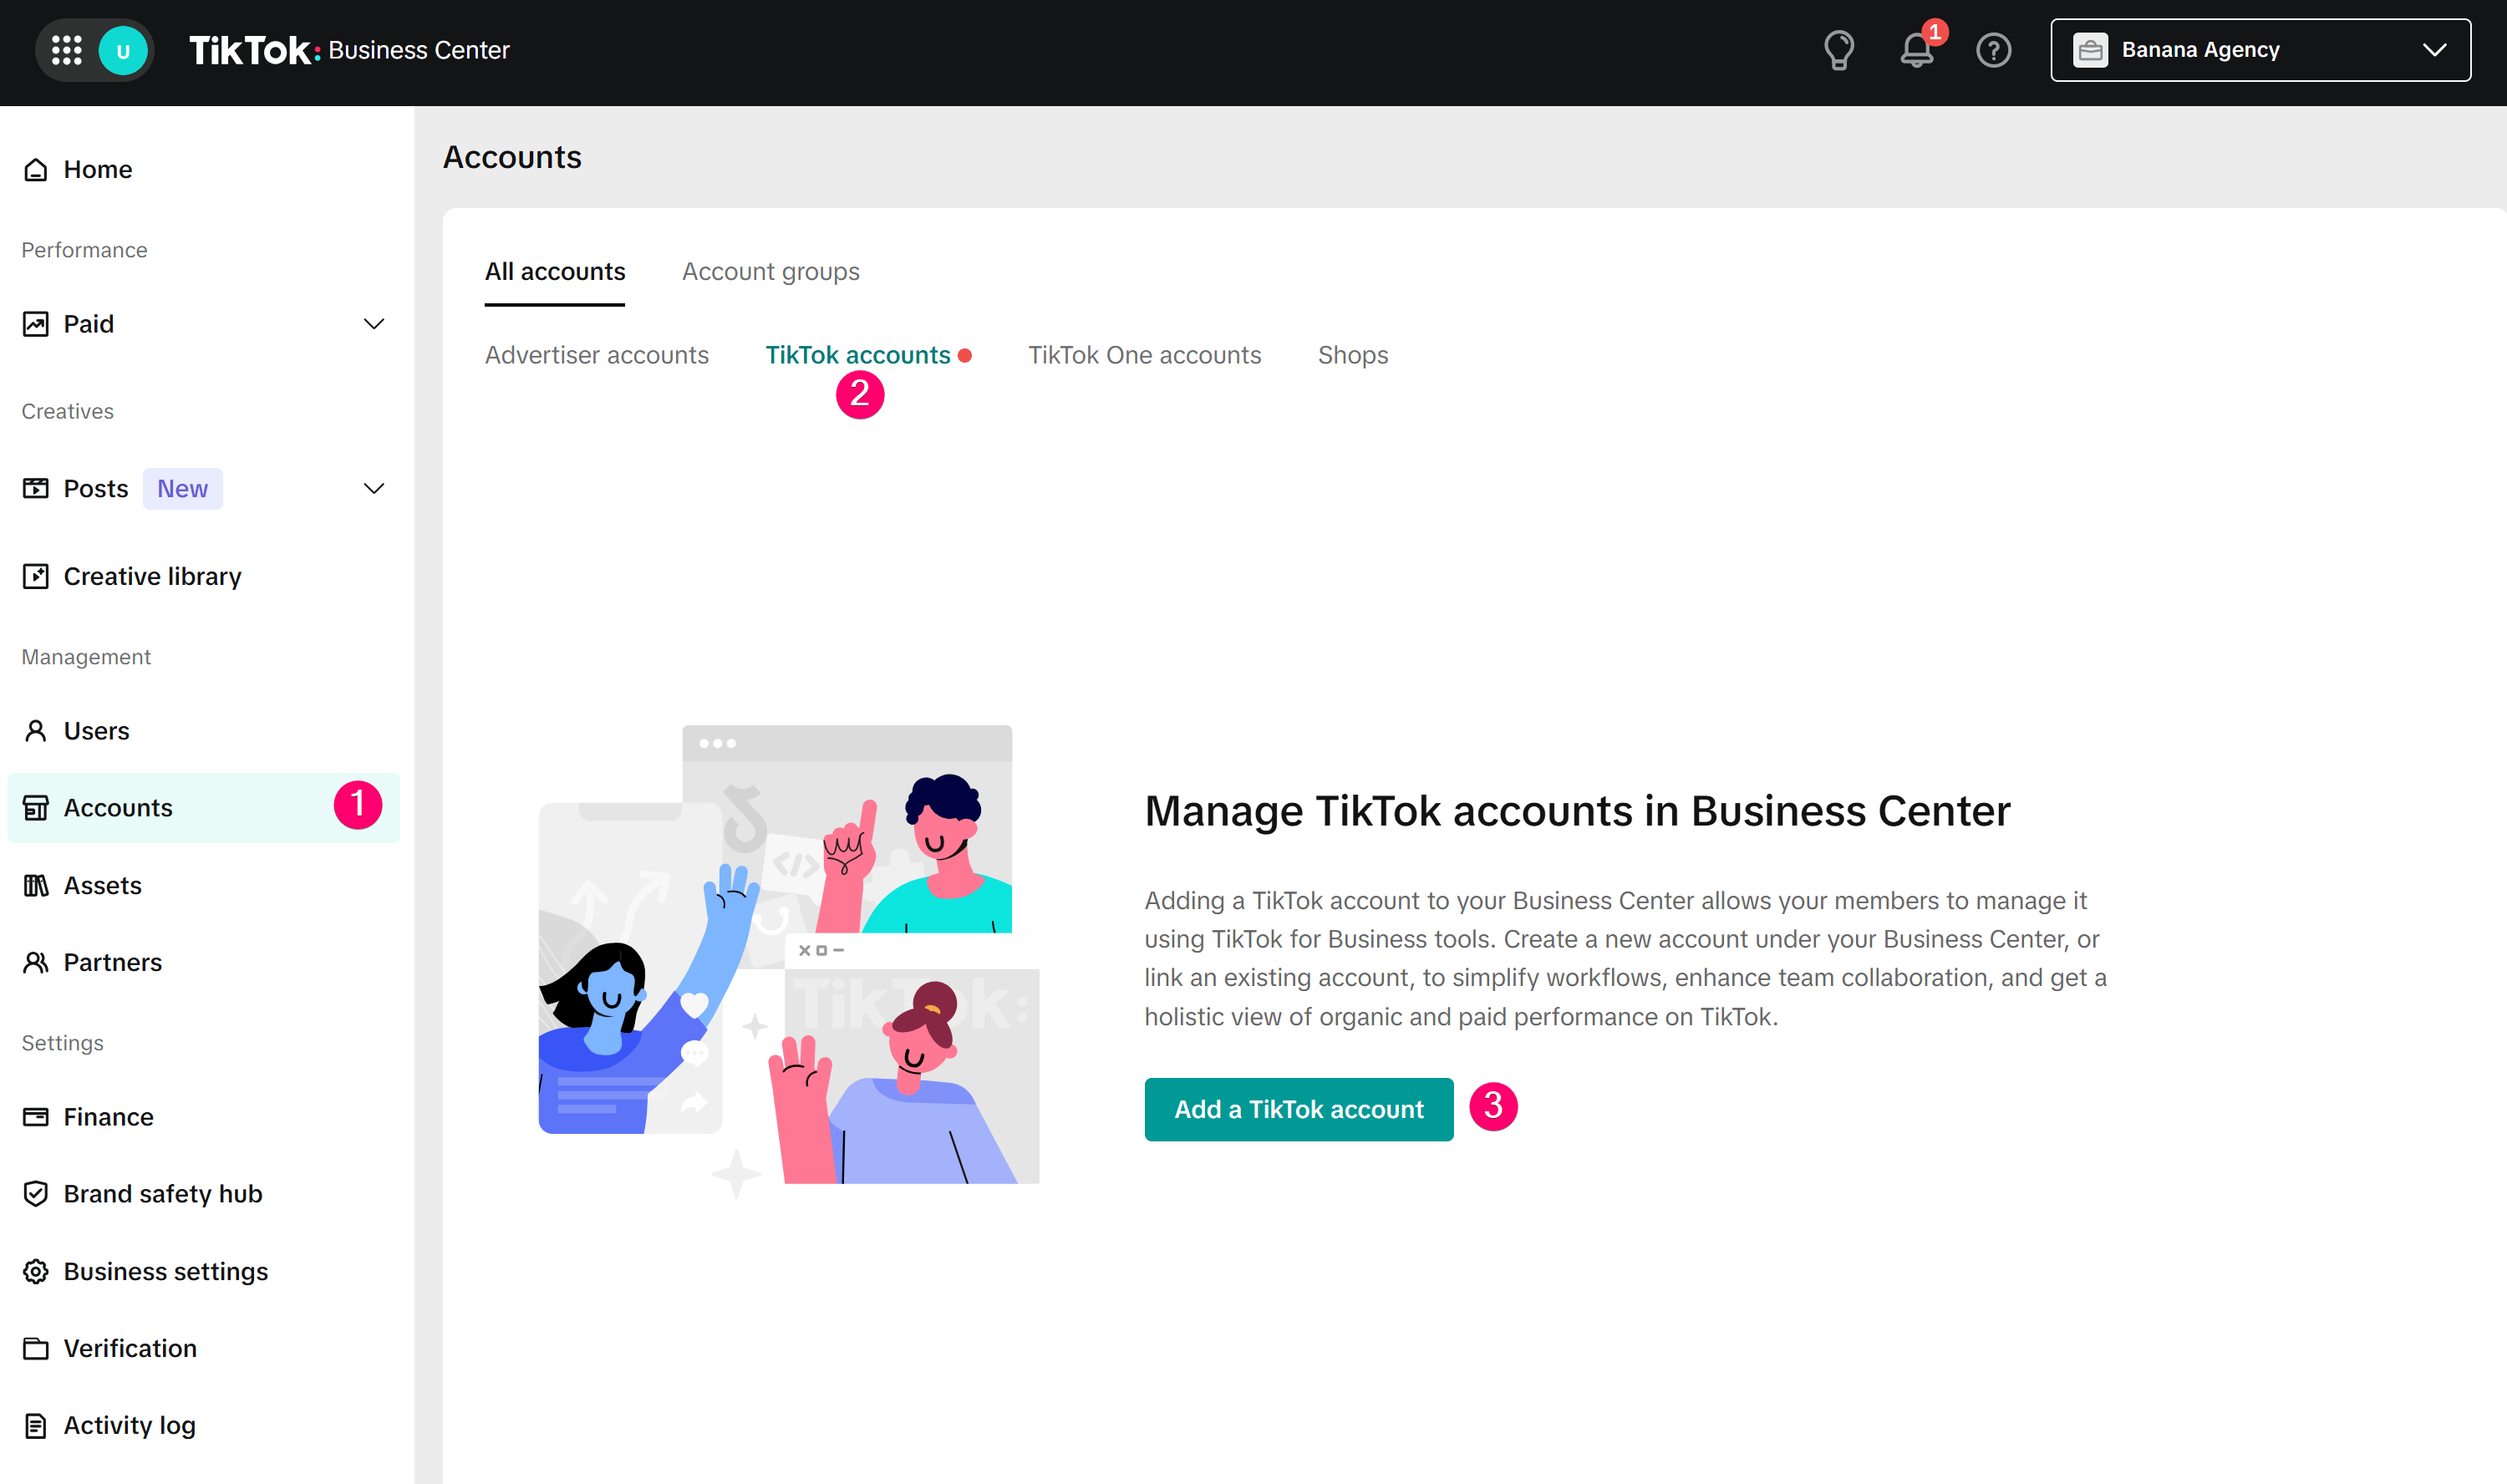The image size is (2507, 1484).
Task: Click the user avatar labeled U
Action: pyautogui.click(x=123, y=50)
